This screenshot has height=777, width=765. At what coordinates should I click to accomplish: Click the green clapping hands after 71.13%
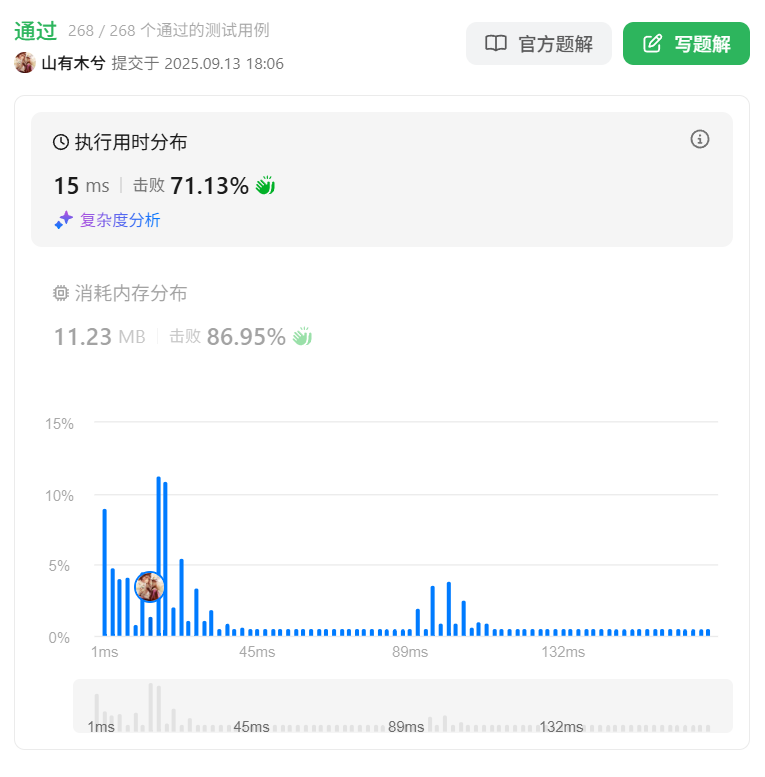pyautogui.click(x=265, y=186)
